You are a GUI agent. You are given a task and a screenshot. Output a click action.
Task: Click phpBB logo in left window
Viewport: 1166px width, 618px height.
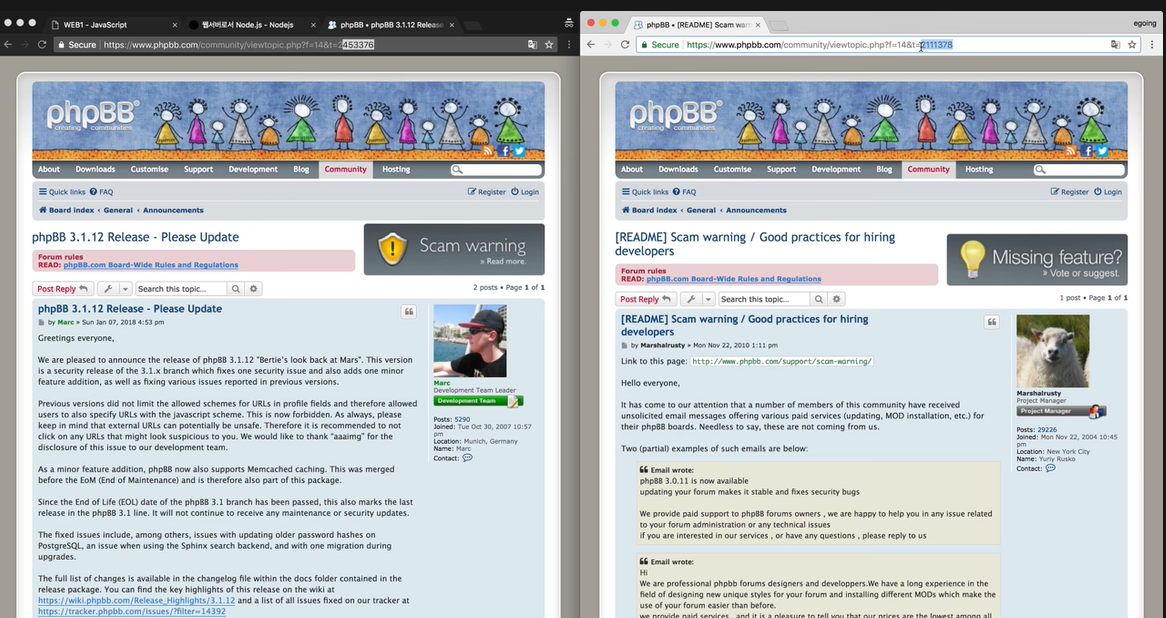click(91, 115)
